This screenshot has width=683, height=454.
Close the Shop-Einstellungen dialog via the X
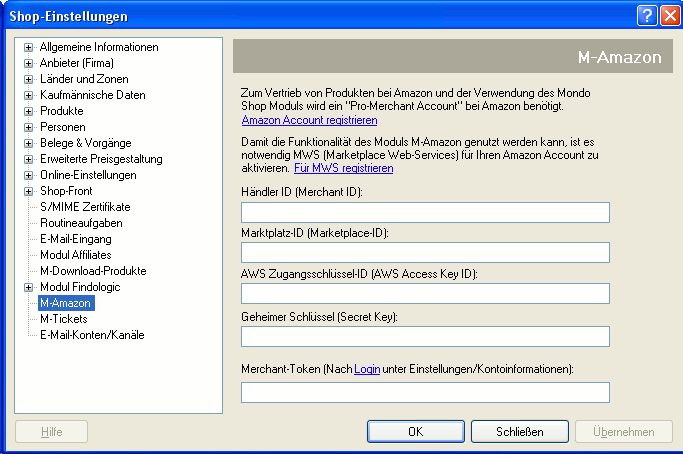click(x=670, y=16)
